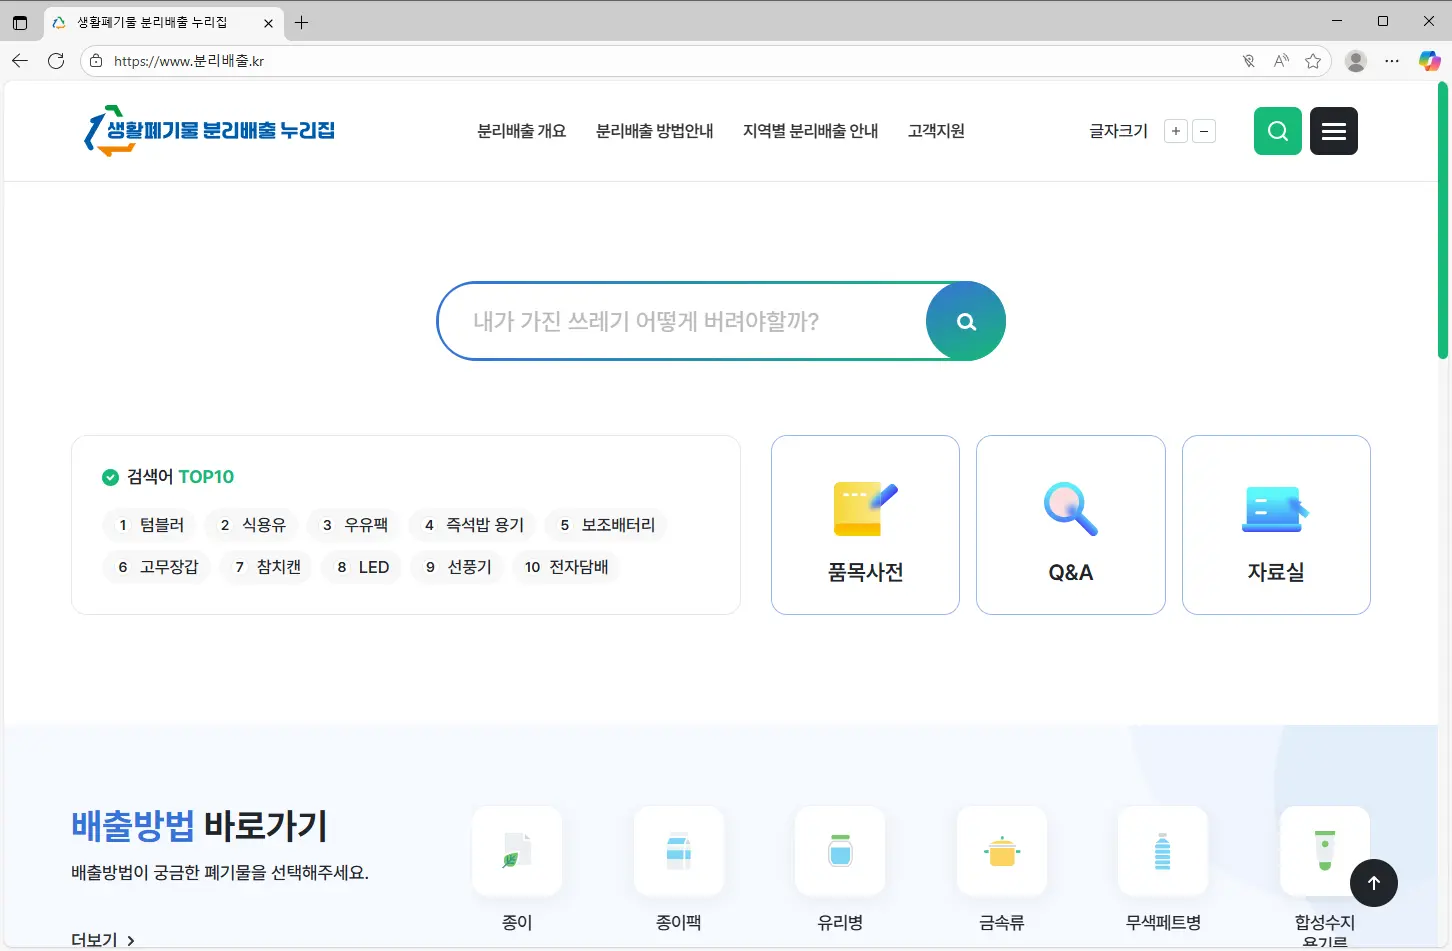Search for 텀블러 from TOP10 keywords

point(148,525)
